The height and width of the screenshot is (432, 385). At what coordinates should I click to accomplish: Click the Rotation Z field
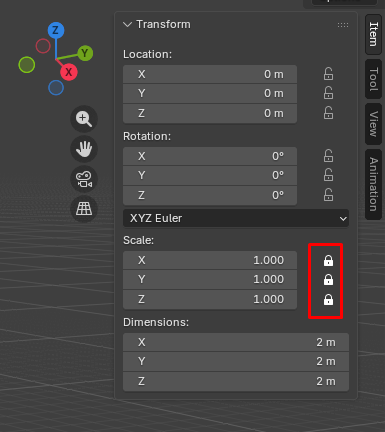210,195
